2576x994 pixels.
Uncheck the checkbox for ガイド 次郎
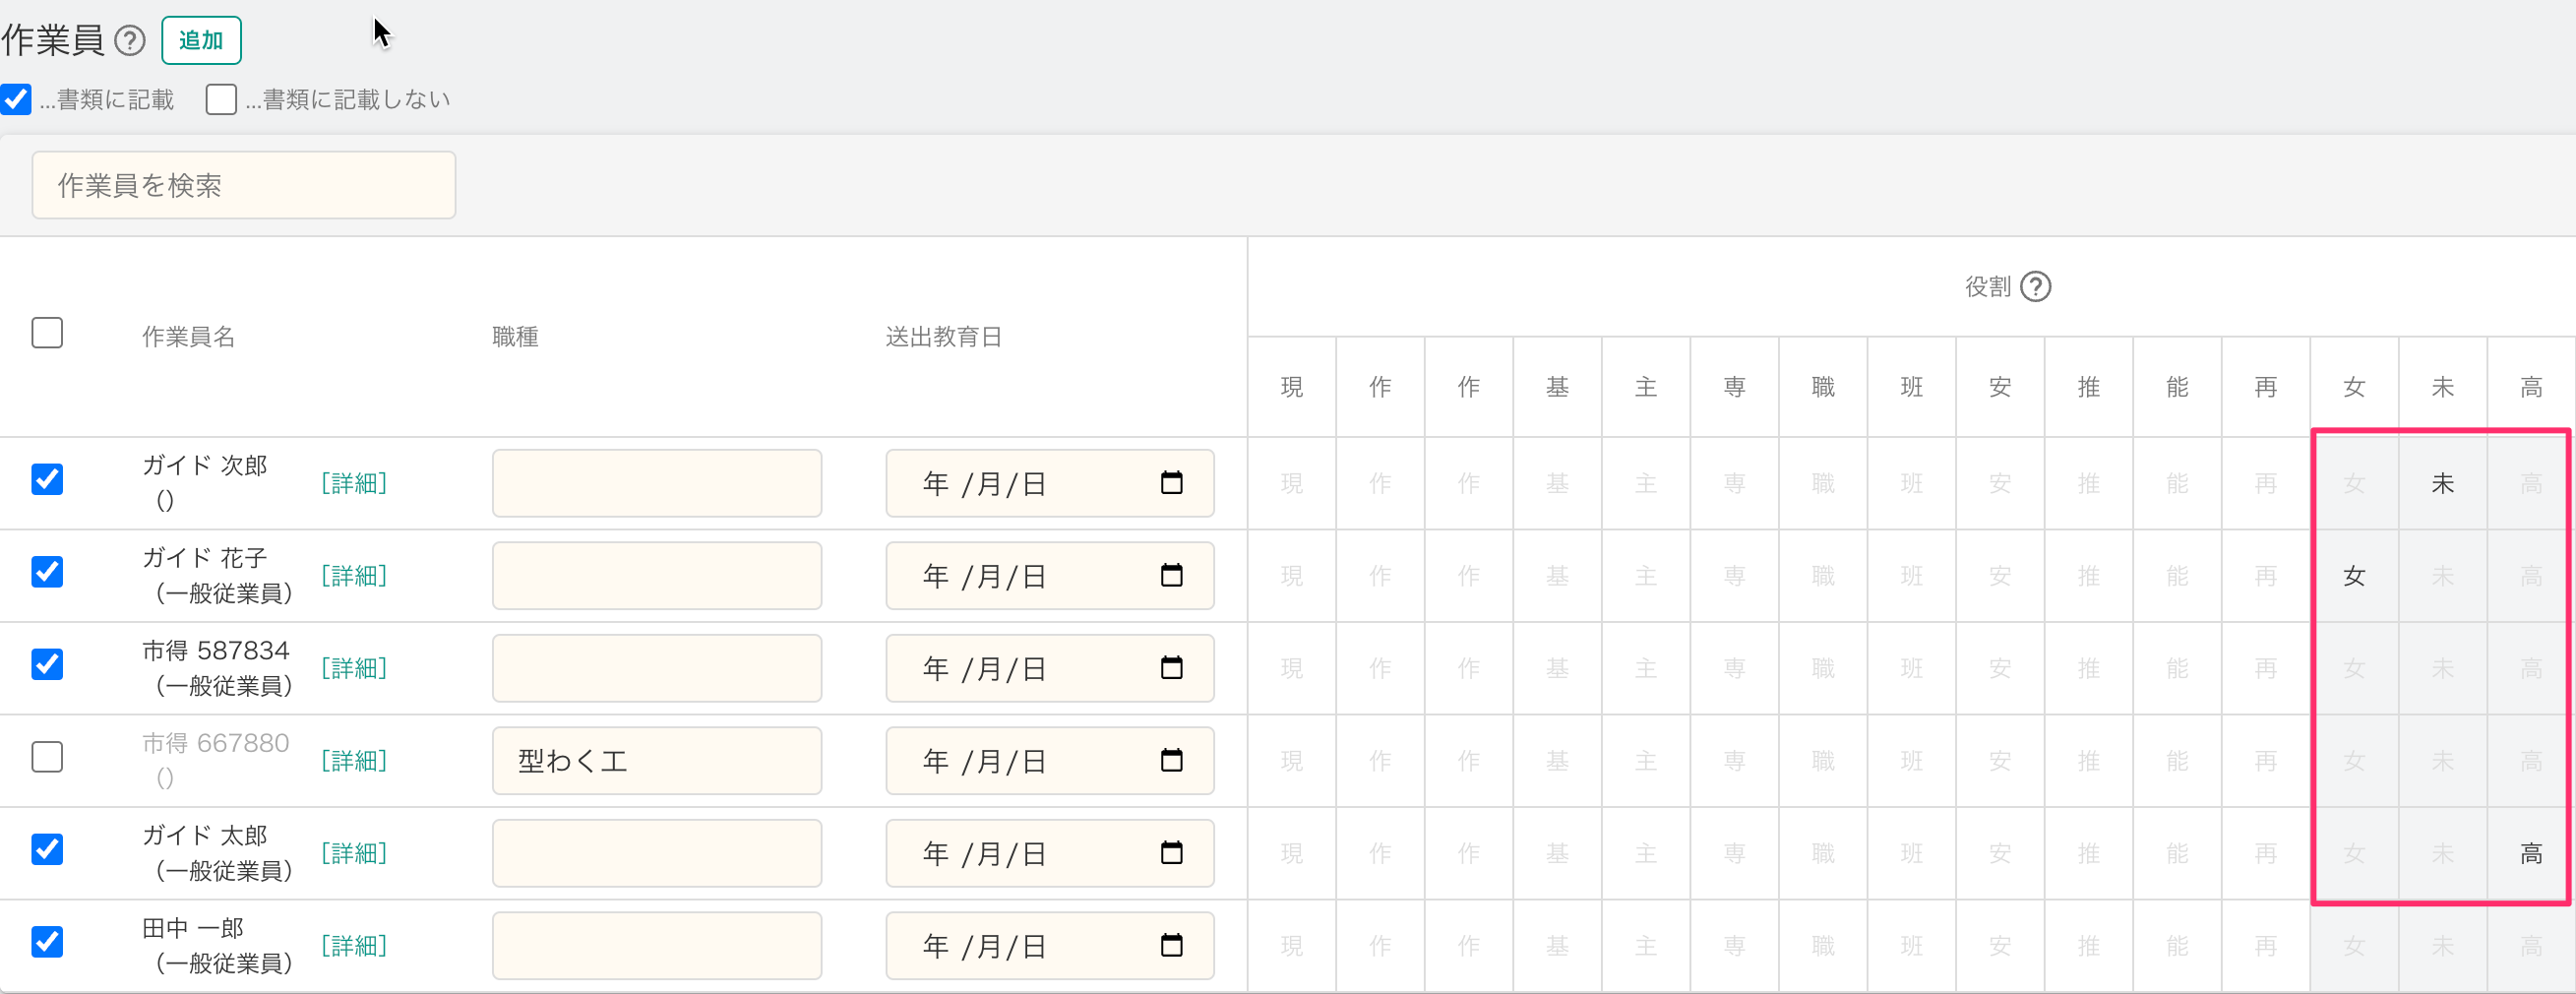tap(47, 479)
